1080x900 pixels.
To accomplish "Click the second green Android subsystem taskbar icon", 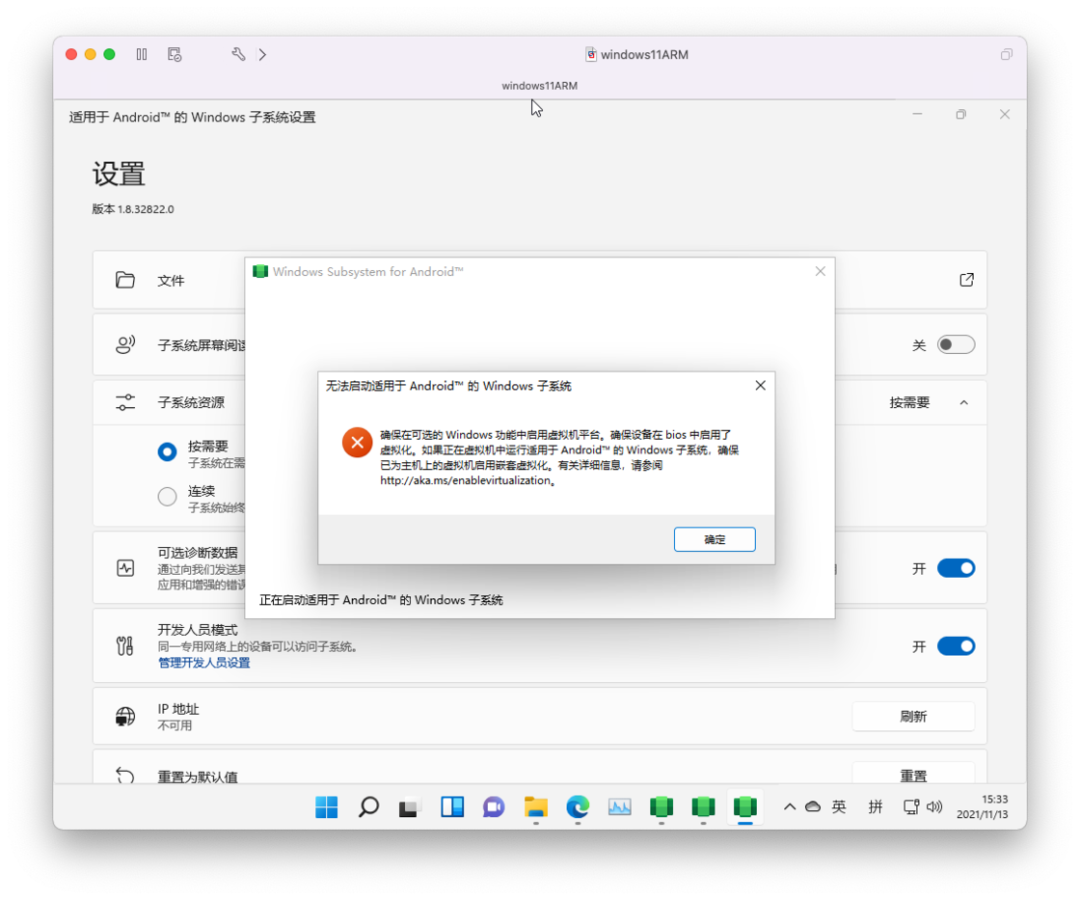I will pos(703,806).
